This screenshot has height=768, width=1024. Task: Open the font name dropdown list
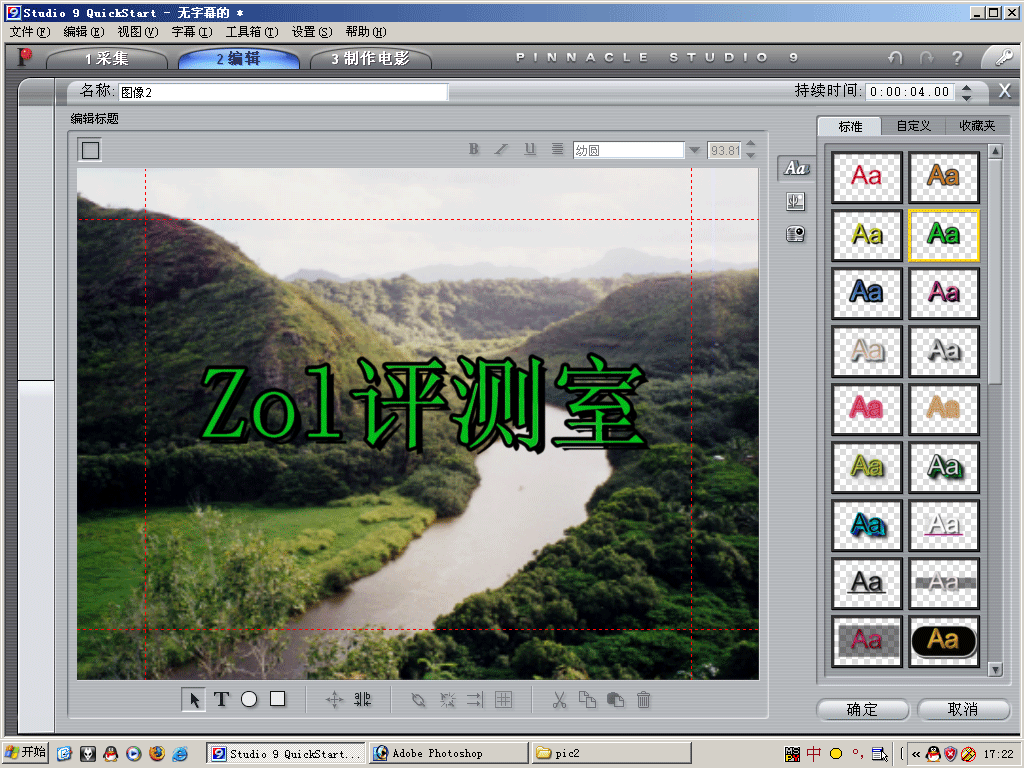(x=694, y=151)
